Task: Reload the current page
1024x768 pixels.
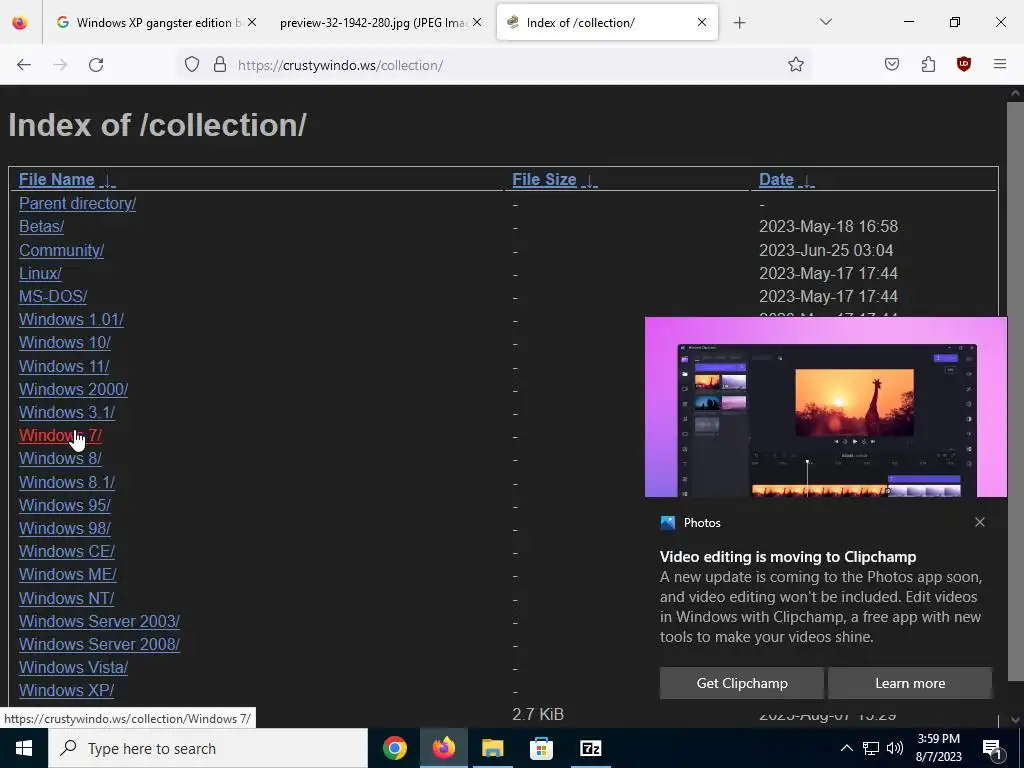Action: pos(96,65)
